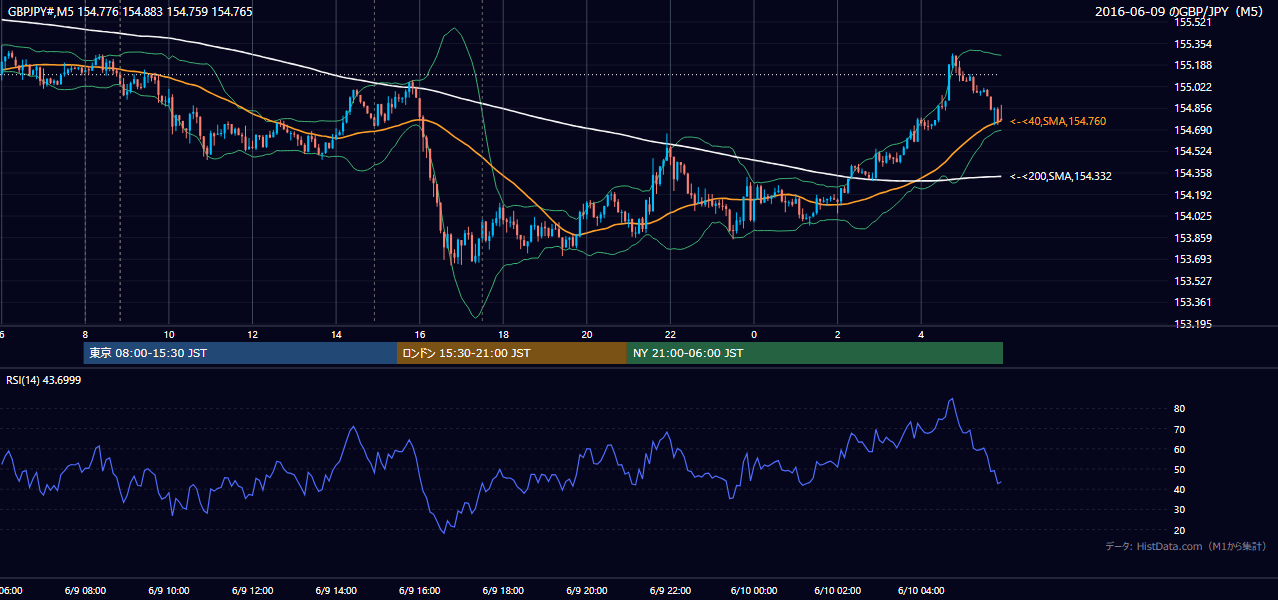Click the RSI level 40 axis label
The height and width of the screenshot is (600, 1278).
pyautogui.click(x=1180, y=489)
